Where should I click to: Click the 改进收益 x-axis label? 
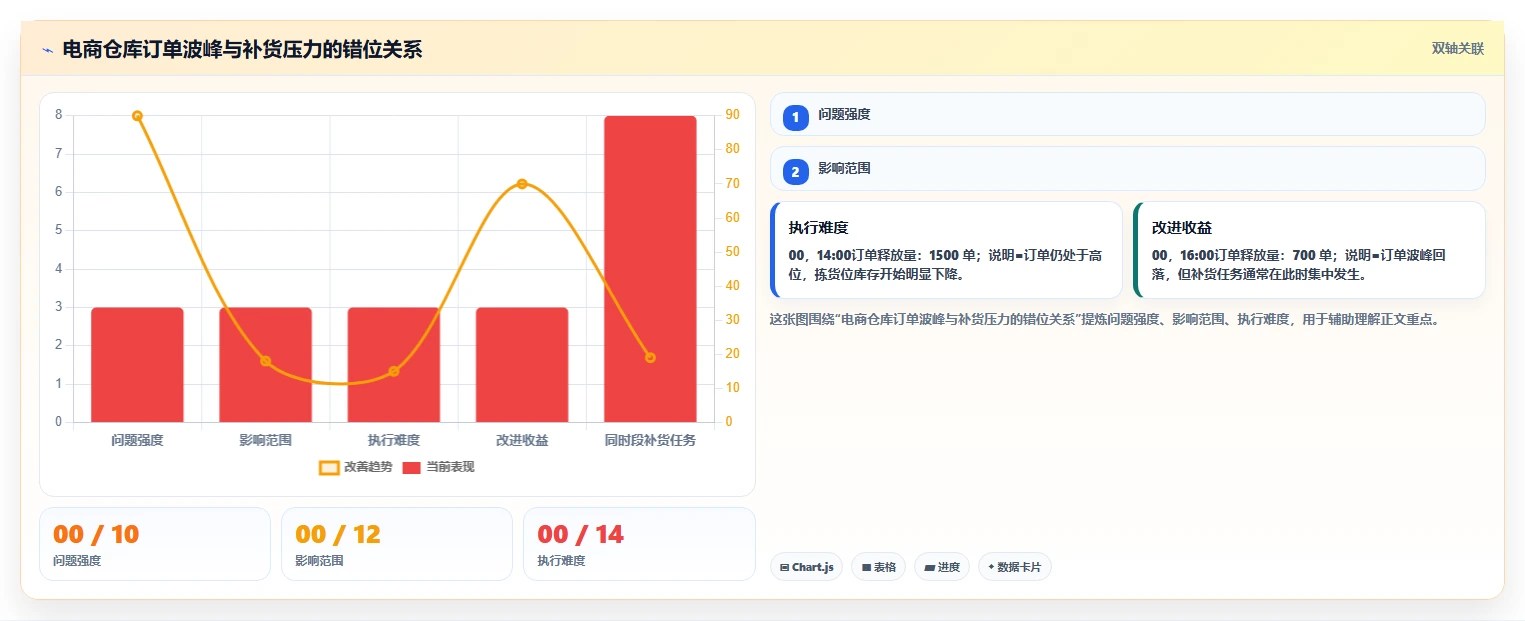click(x=522, y=440)
